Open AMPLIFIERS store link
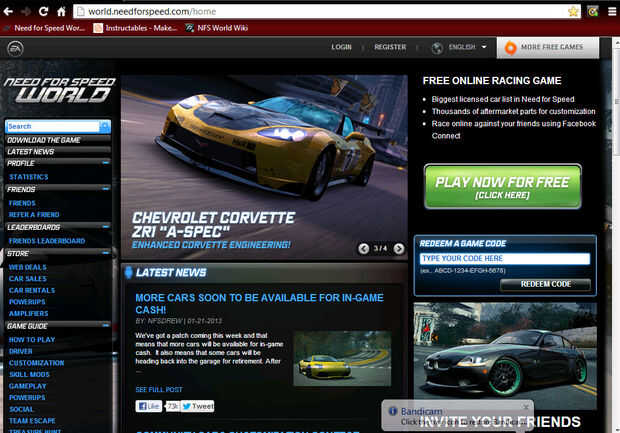This screenshot has height=433, width=620. (x=28, y=314)
